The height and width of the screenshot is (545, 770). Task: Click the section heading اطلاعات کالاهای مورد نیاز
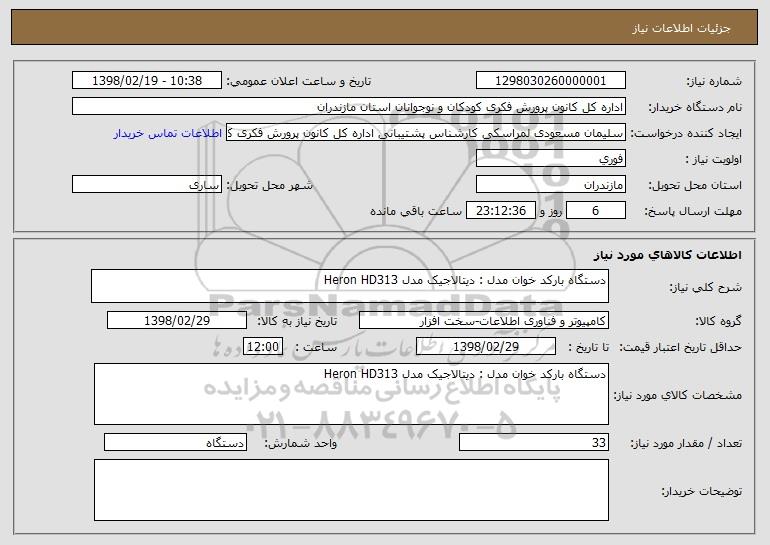coord(667,255)
